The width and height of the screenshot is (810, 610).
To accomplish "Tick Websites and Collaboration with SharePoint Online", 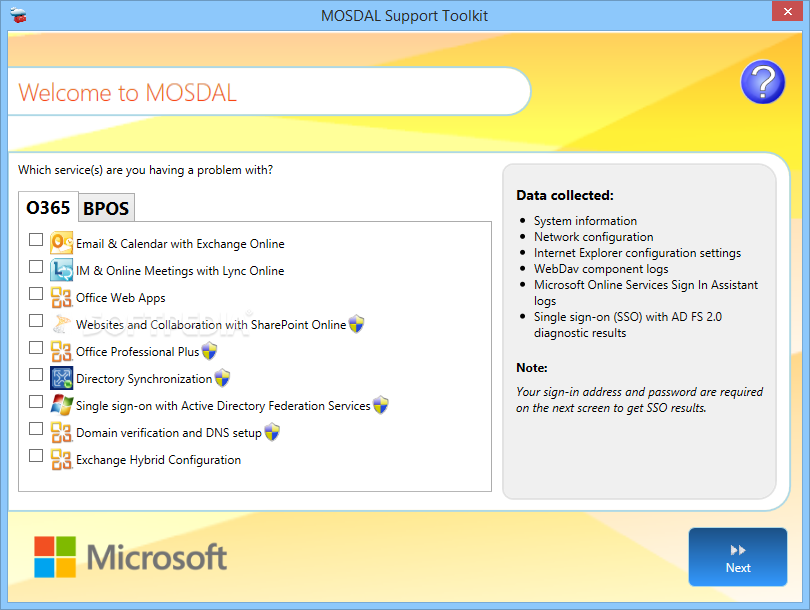I will [x=36, y=320].
